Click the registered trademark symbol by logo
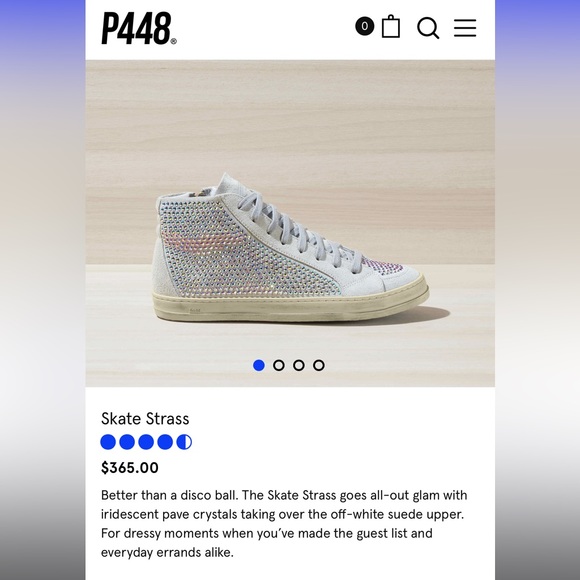 (x=174, y=41)
